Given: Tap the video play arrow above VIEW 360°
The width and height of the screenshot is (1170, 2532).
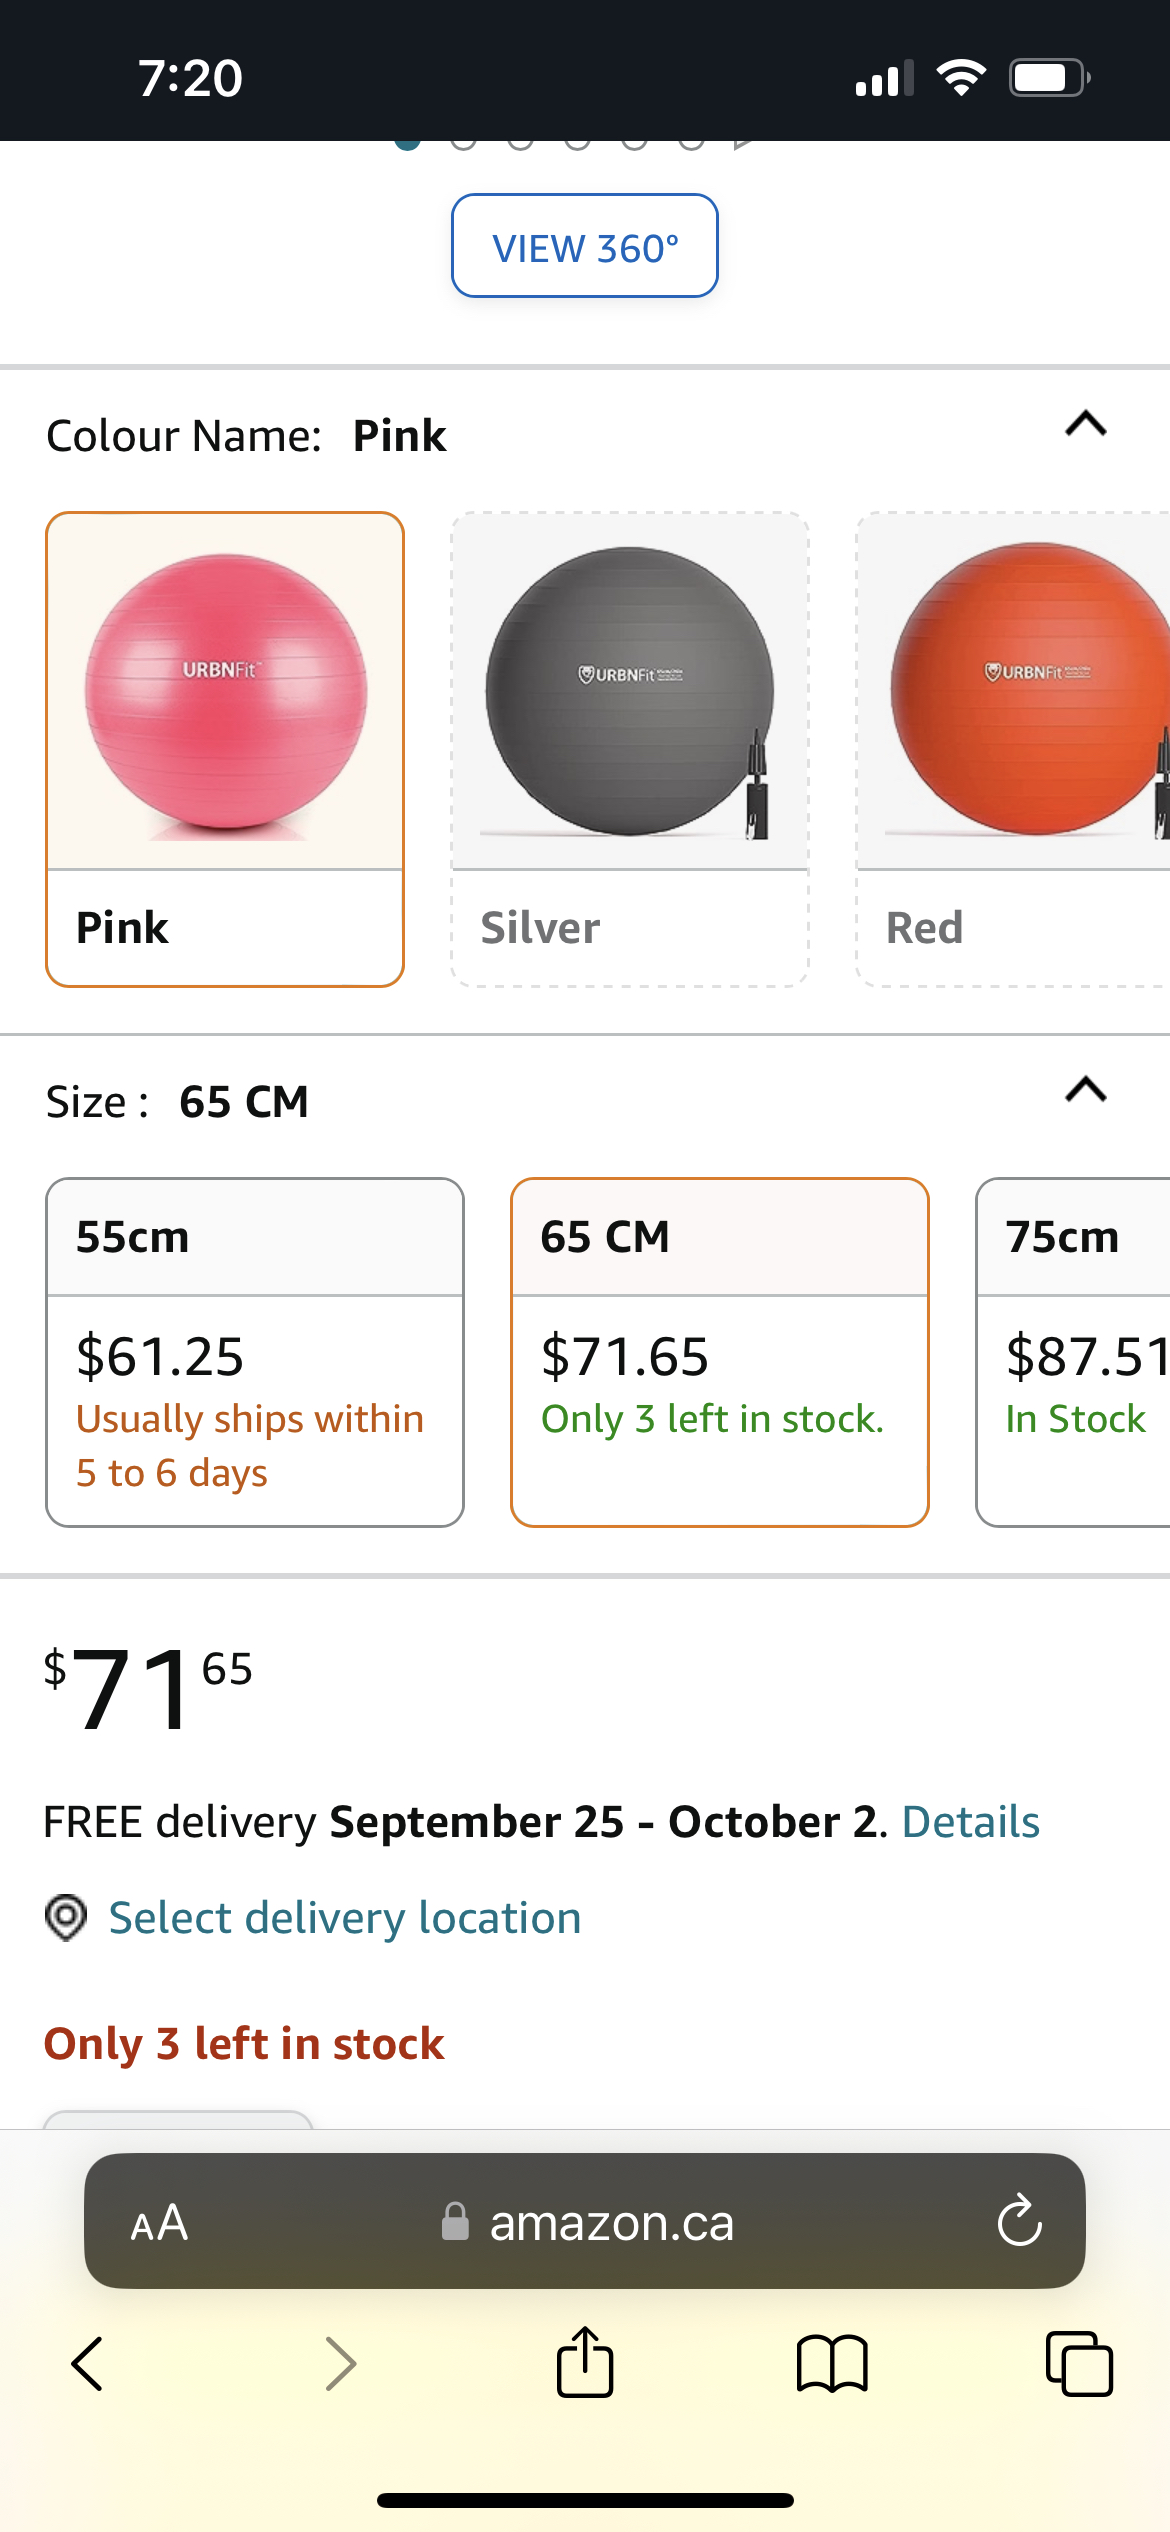Looking at the screenshot, I should click(741, 142).
